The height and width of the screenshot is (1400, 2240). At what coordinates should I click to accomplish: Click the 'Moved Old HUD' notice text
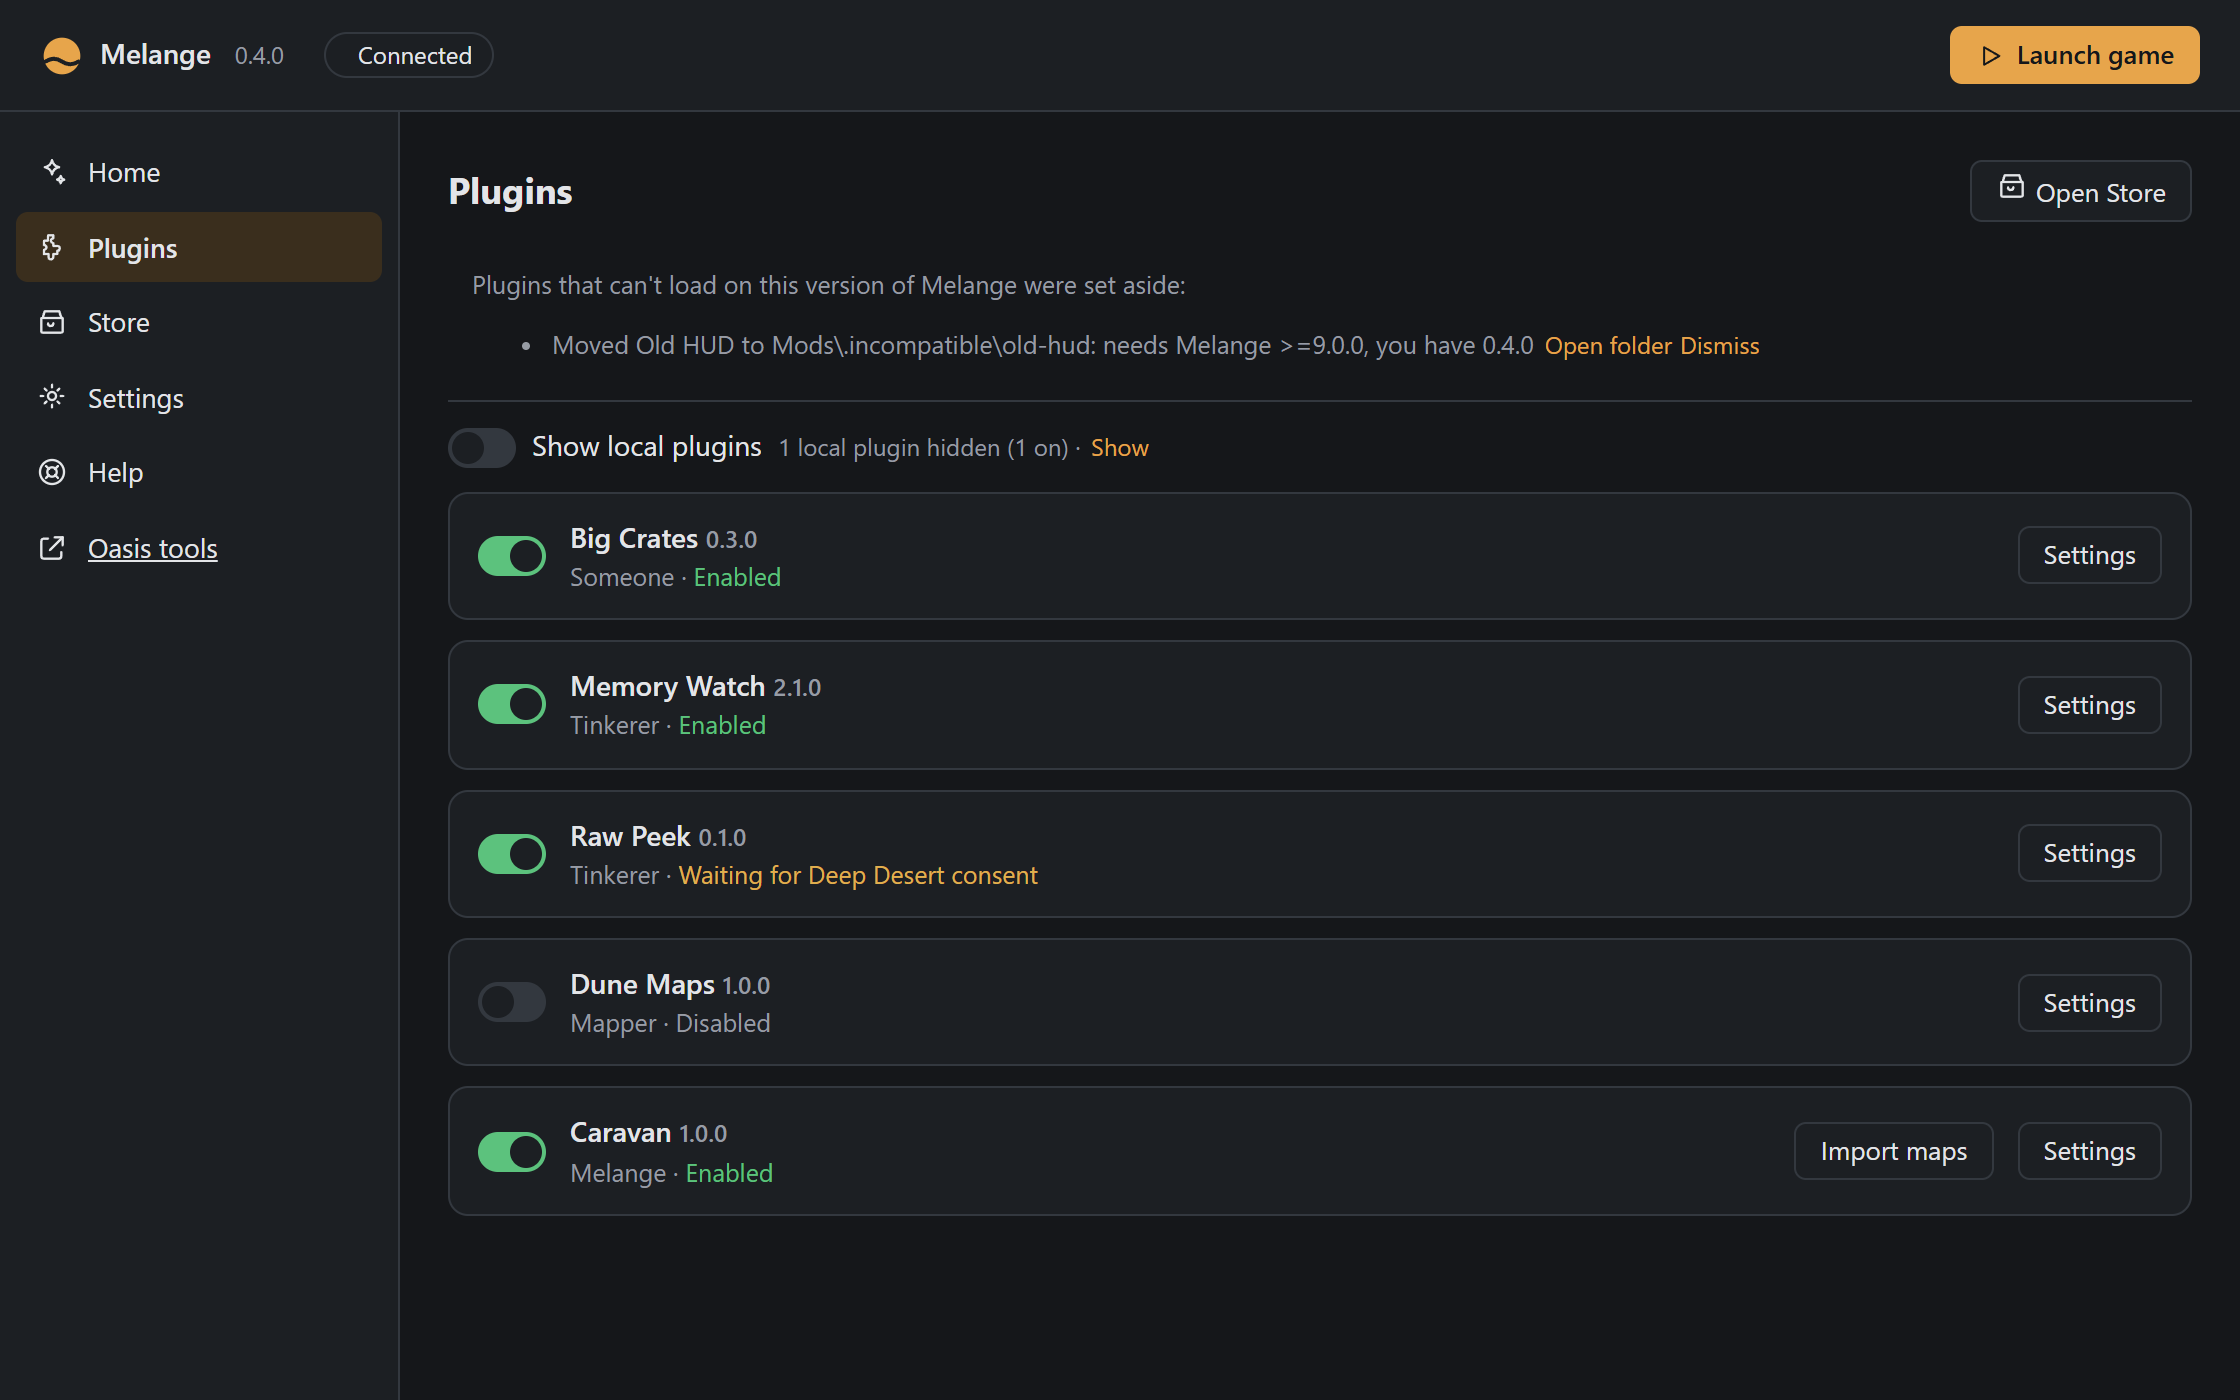point(1042,345)
